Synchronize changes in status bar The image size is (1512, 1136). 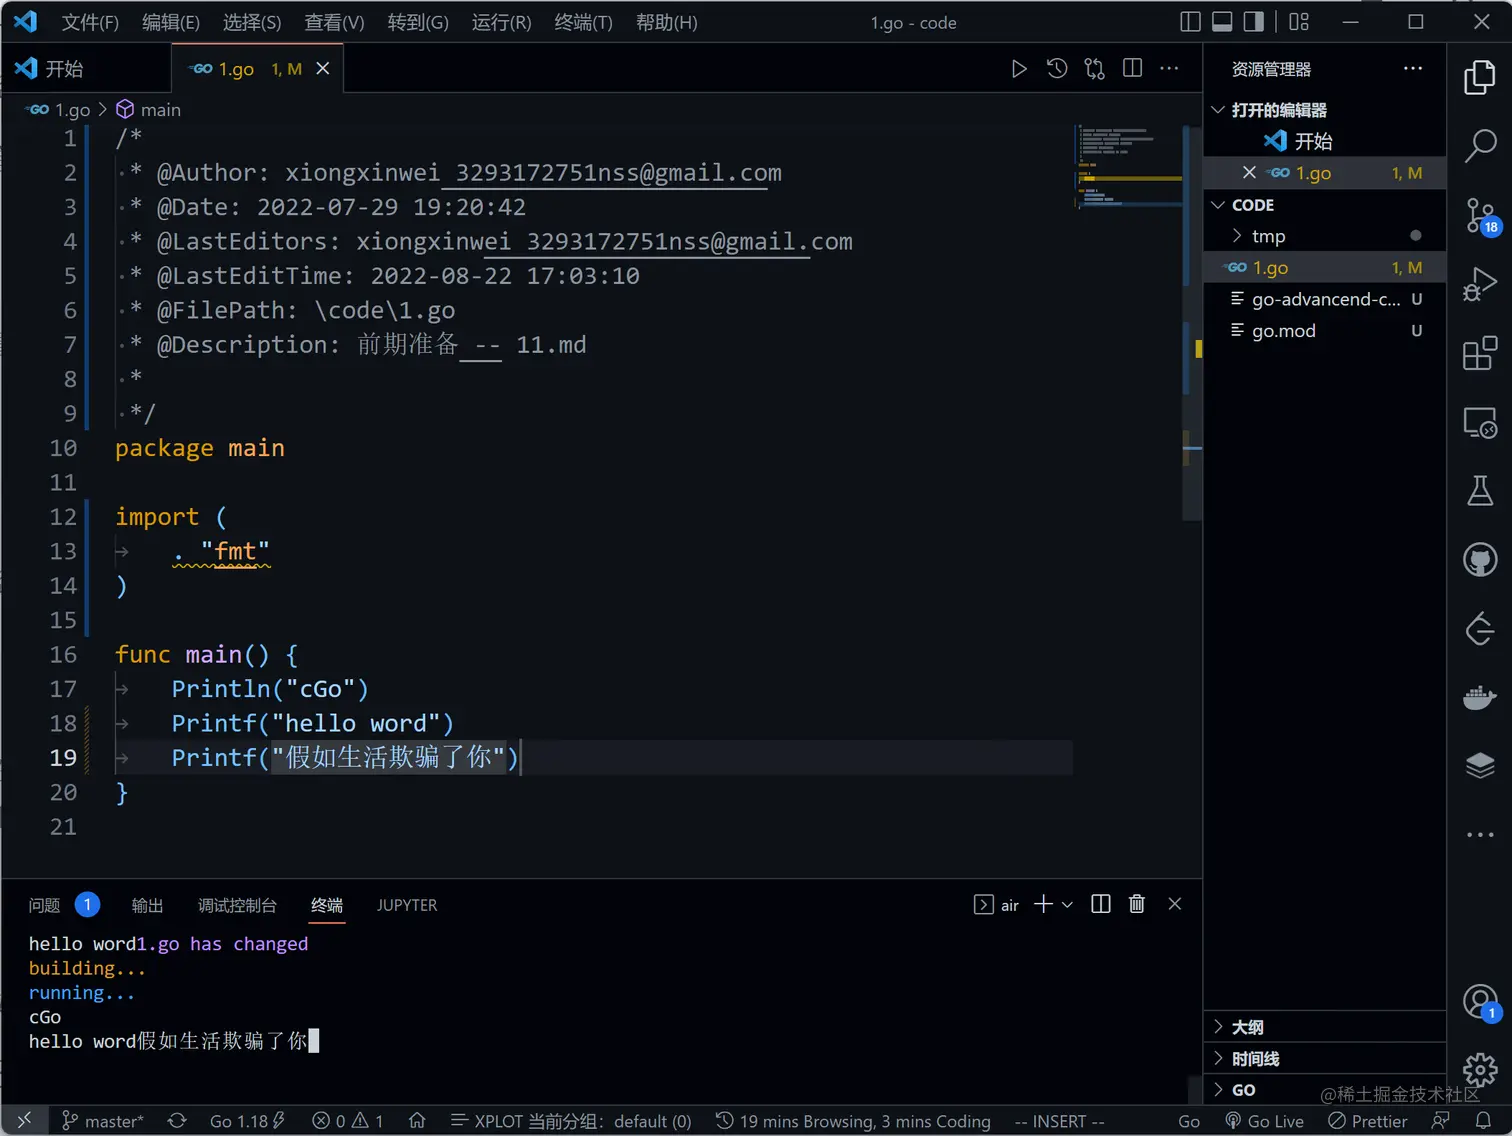[177, 1121]
